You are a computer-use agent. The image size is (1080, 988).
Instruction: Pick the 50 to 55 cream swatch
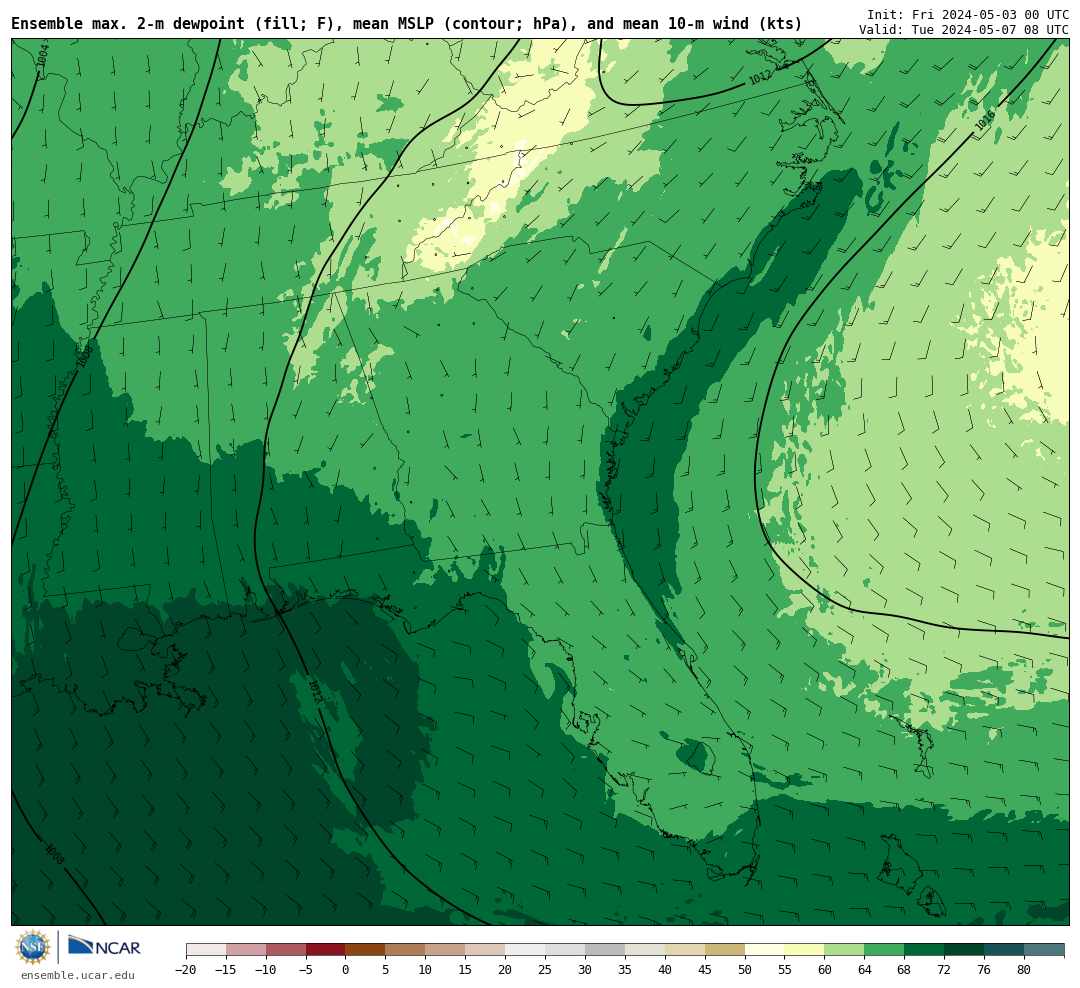[765, 950]
